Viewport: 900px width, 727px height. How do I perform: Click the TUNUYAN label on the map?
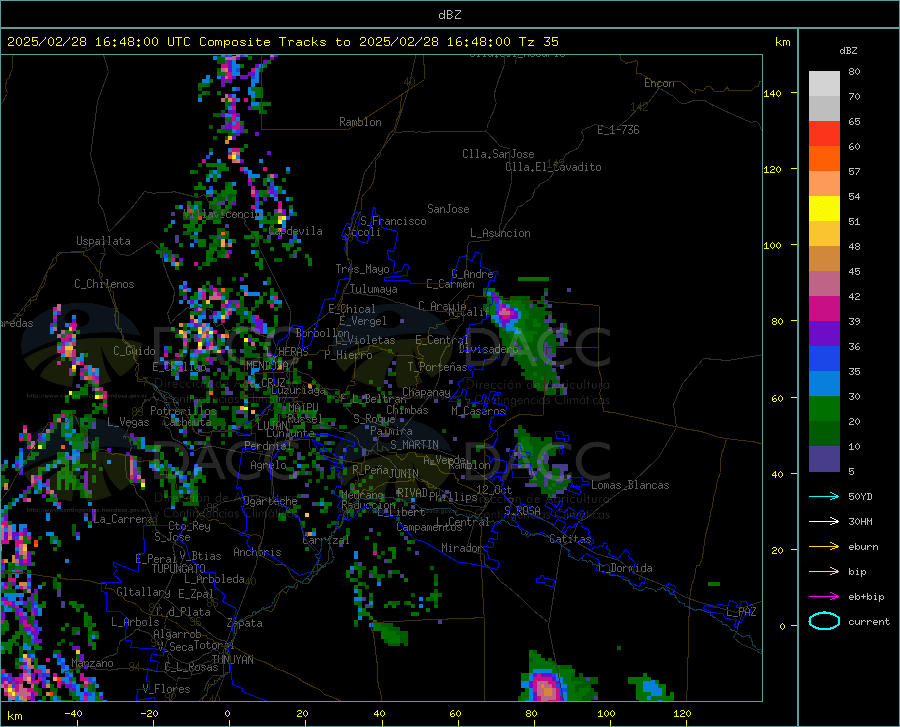coord(233,660)
